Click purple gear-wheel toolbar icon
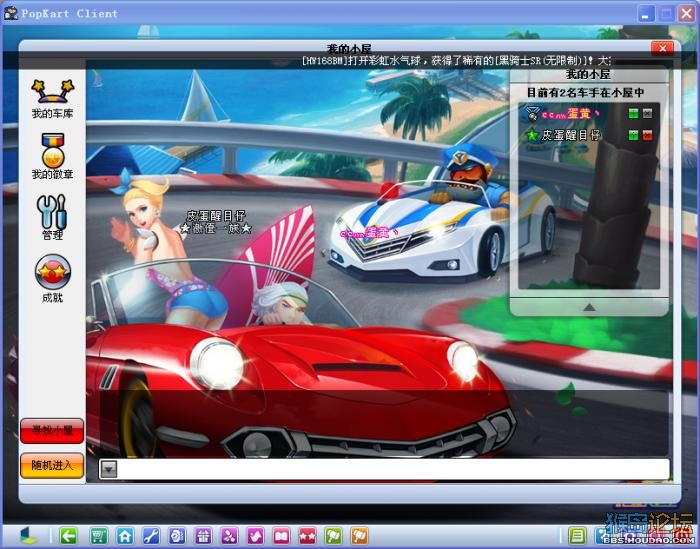This screenshot has height=549, width=700. coord(177,535)
